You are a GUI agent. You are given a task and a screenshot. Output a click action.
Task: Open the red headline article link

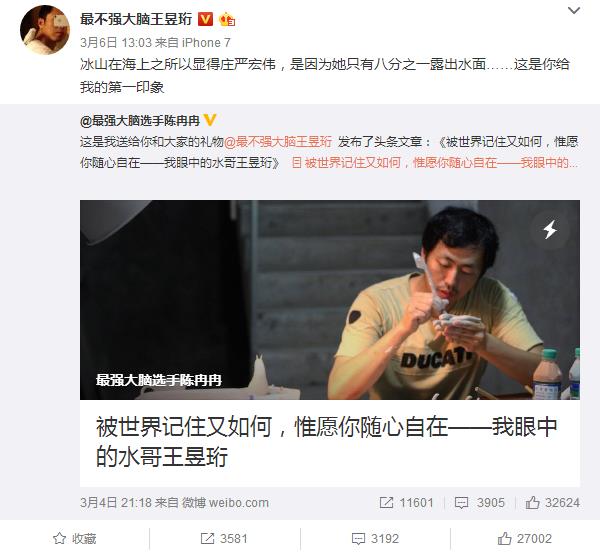435,163
